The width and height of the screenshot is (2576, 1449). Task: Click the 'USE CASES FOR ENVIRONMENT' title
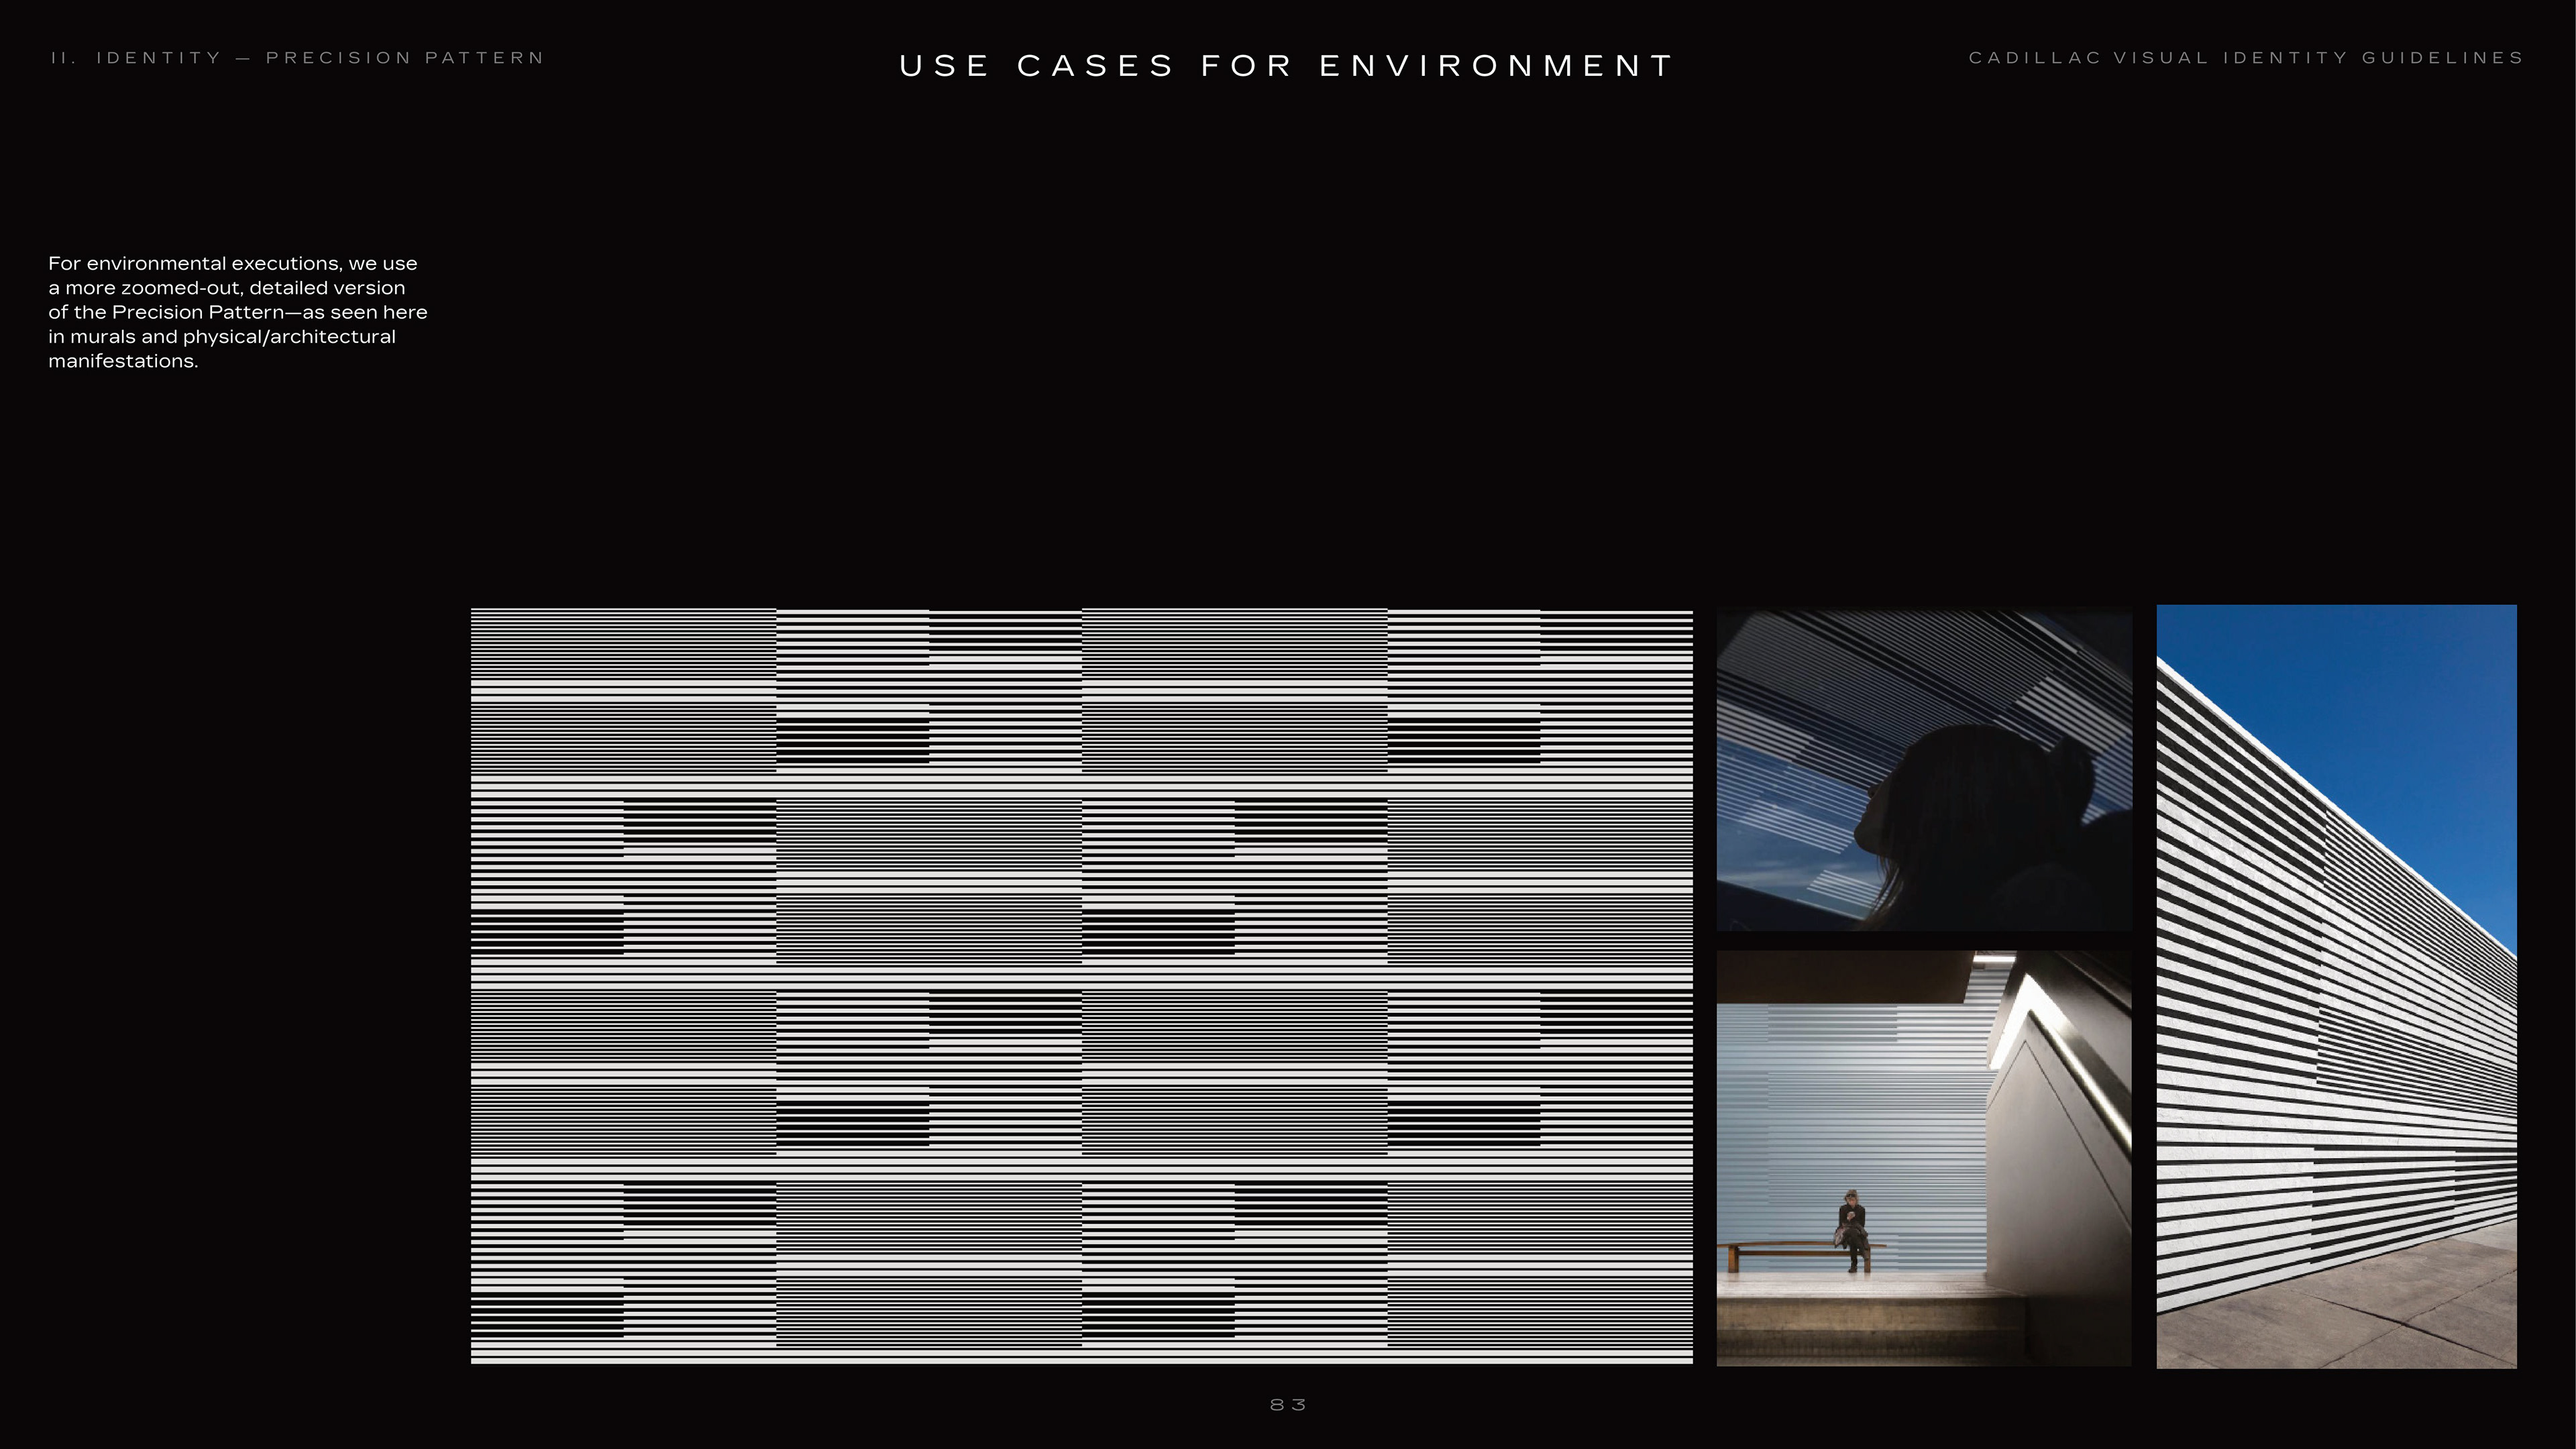point(1286,66)
